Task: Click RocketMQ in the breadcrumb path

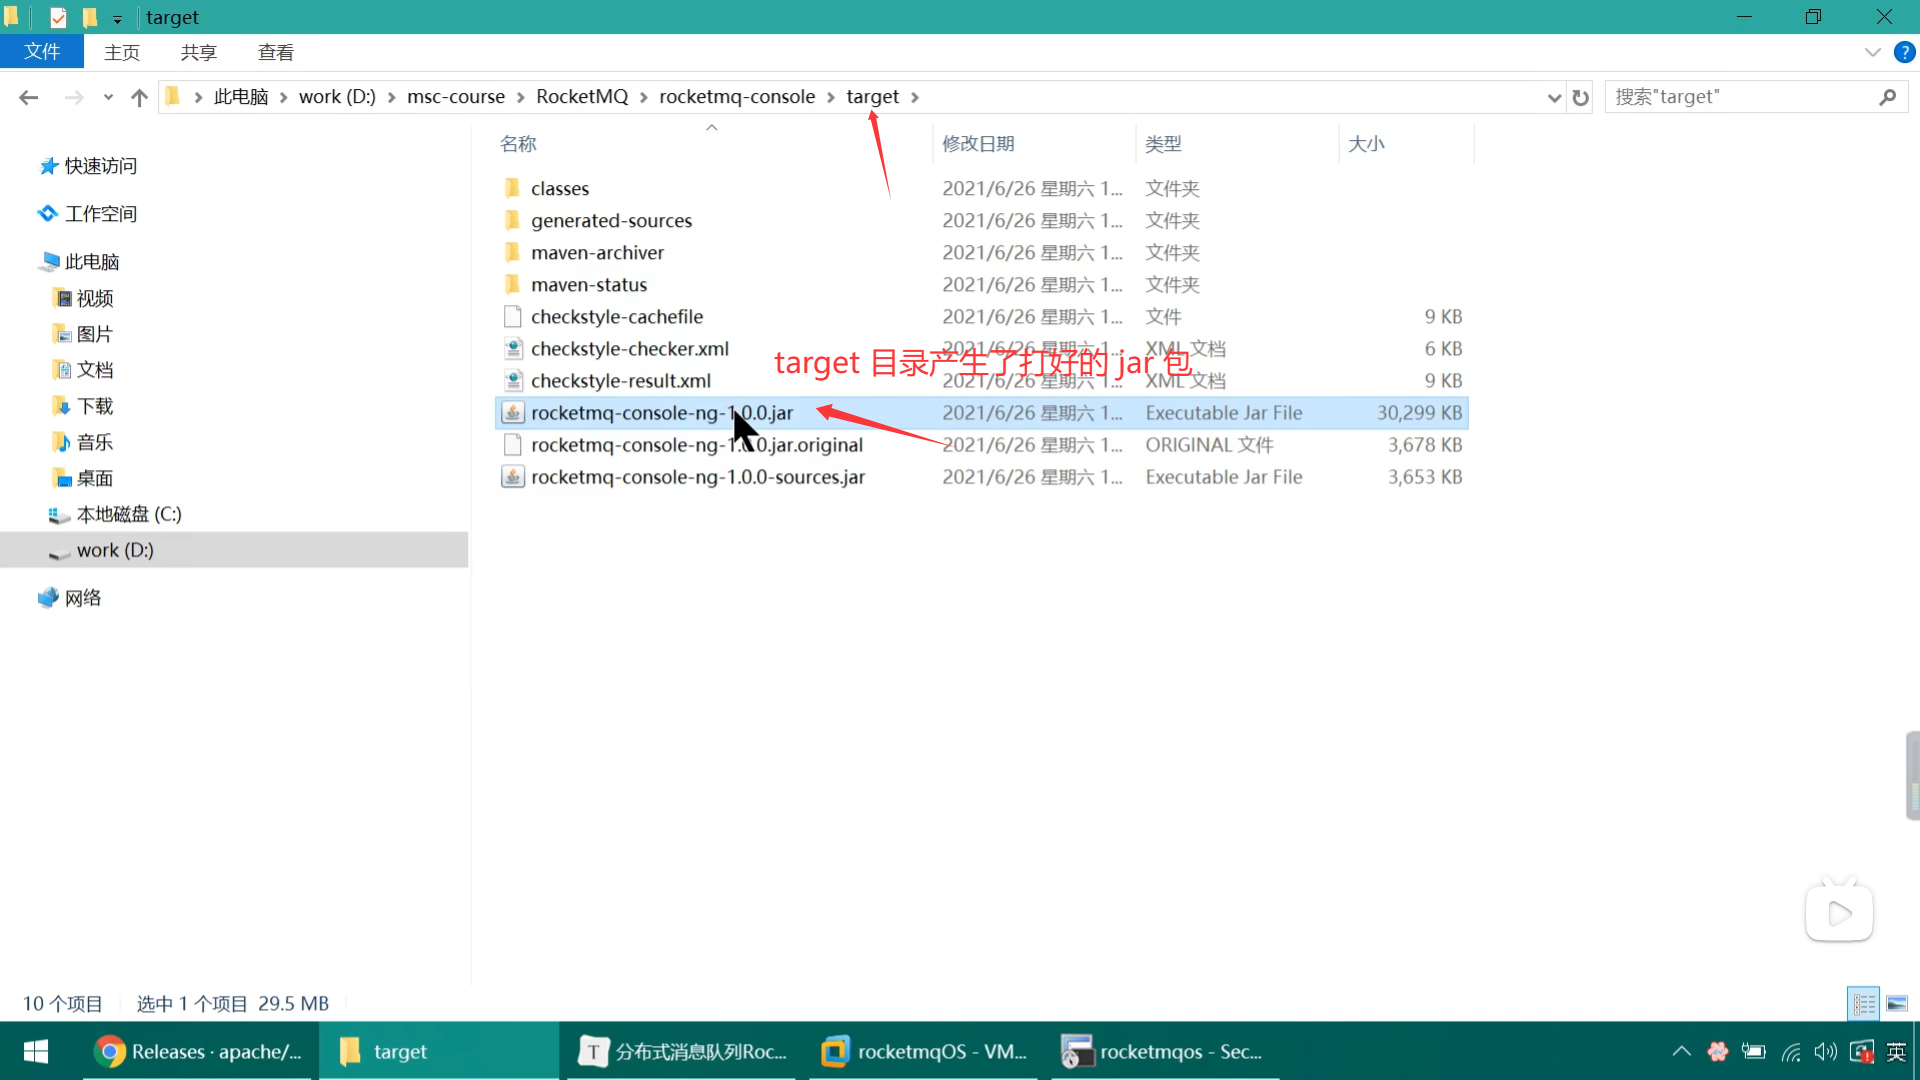Action: click(x=581, y=96)
